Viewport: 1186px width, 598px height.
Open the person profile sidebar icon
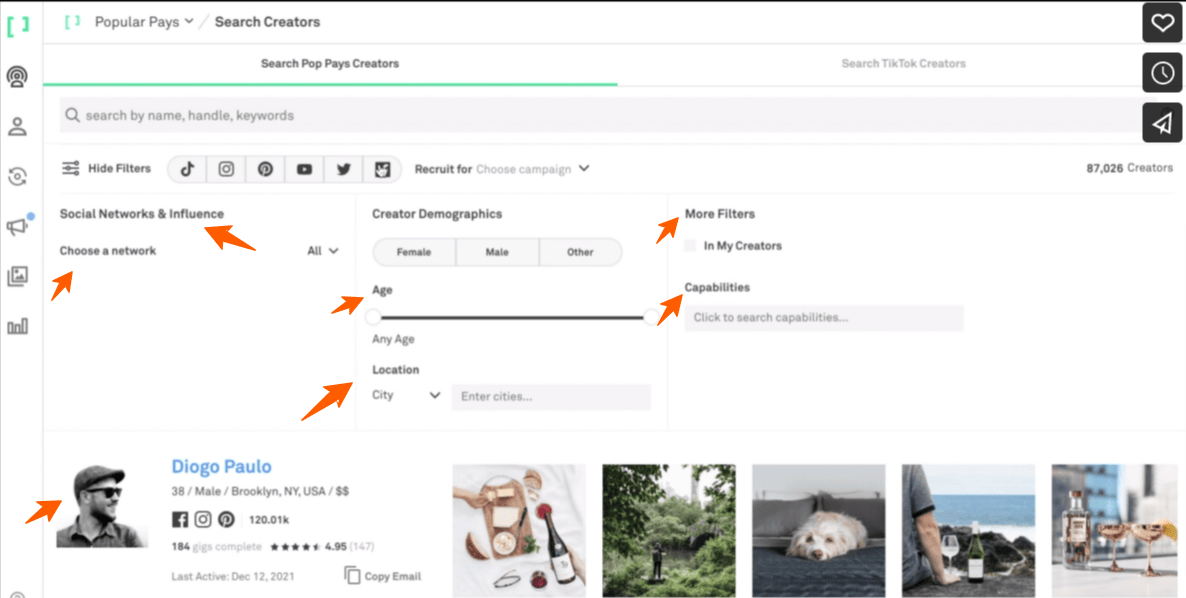pyautogui.click(x=17, y=126)
